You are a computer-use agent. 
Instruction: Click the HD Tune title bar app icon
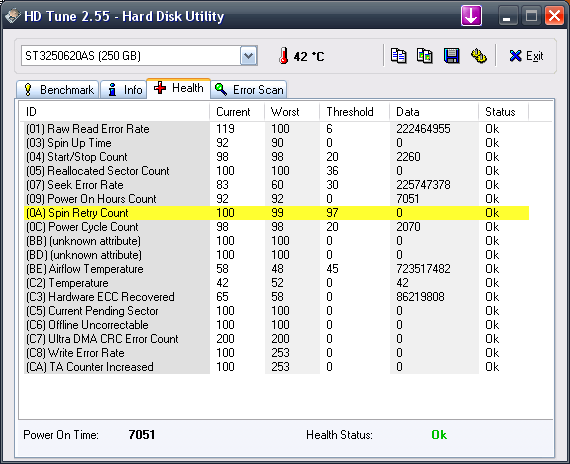click(12, 16)
